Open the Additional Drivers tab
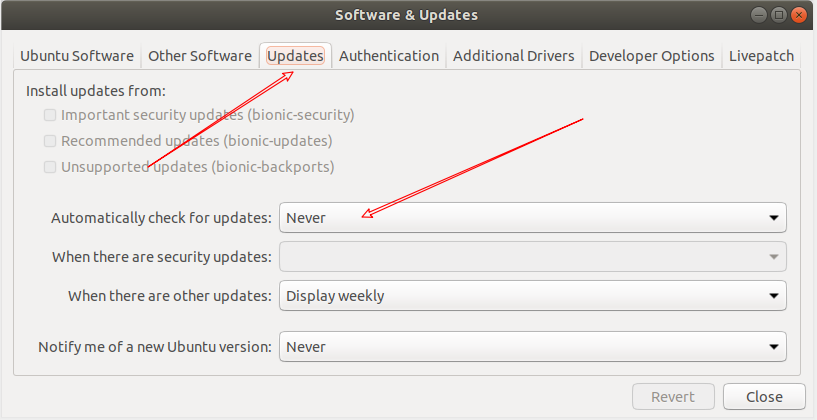 pyautogui.click(x=514, y=56)
